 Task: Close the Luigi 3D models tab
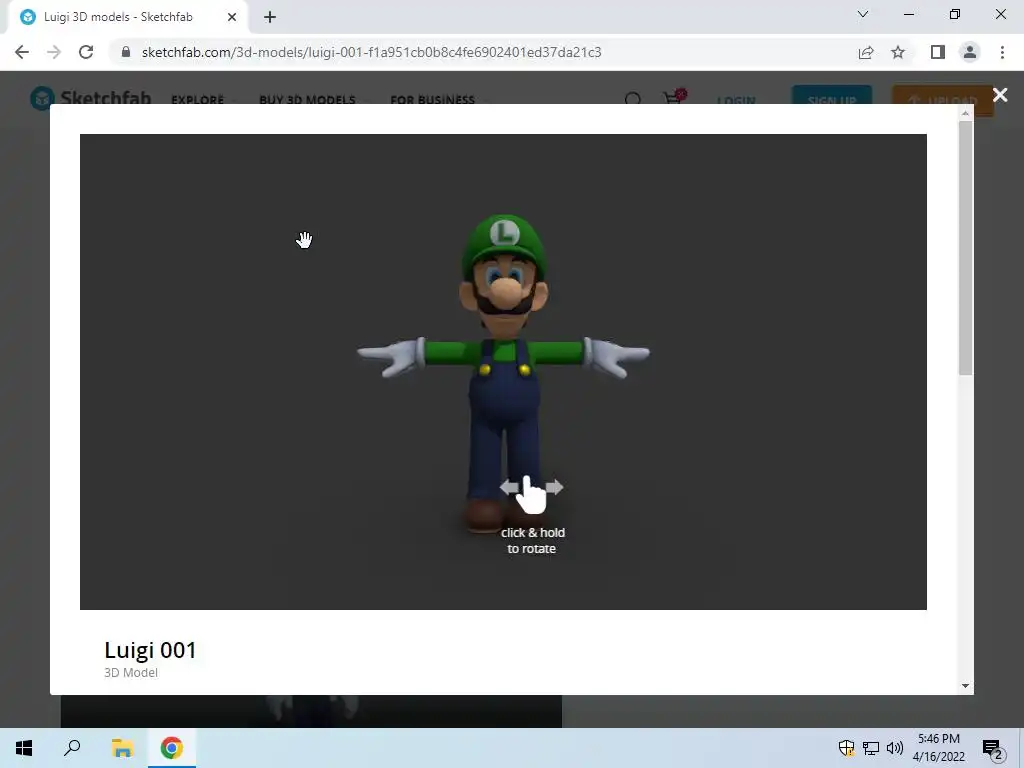[x=232, y=17]
